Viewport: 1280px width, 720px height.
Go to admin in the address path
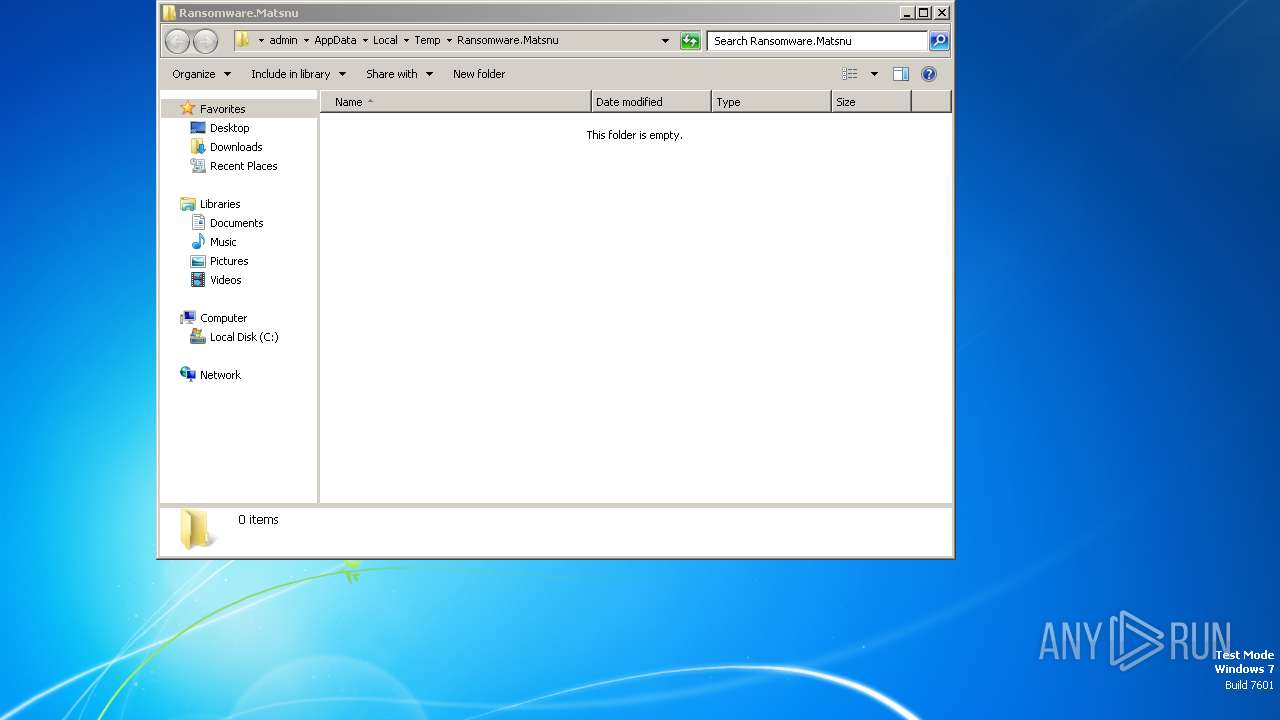click(x=283, y=41)
